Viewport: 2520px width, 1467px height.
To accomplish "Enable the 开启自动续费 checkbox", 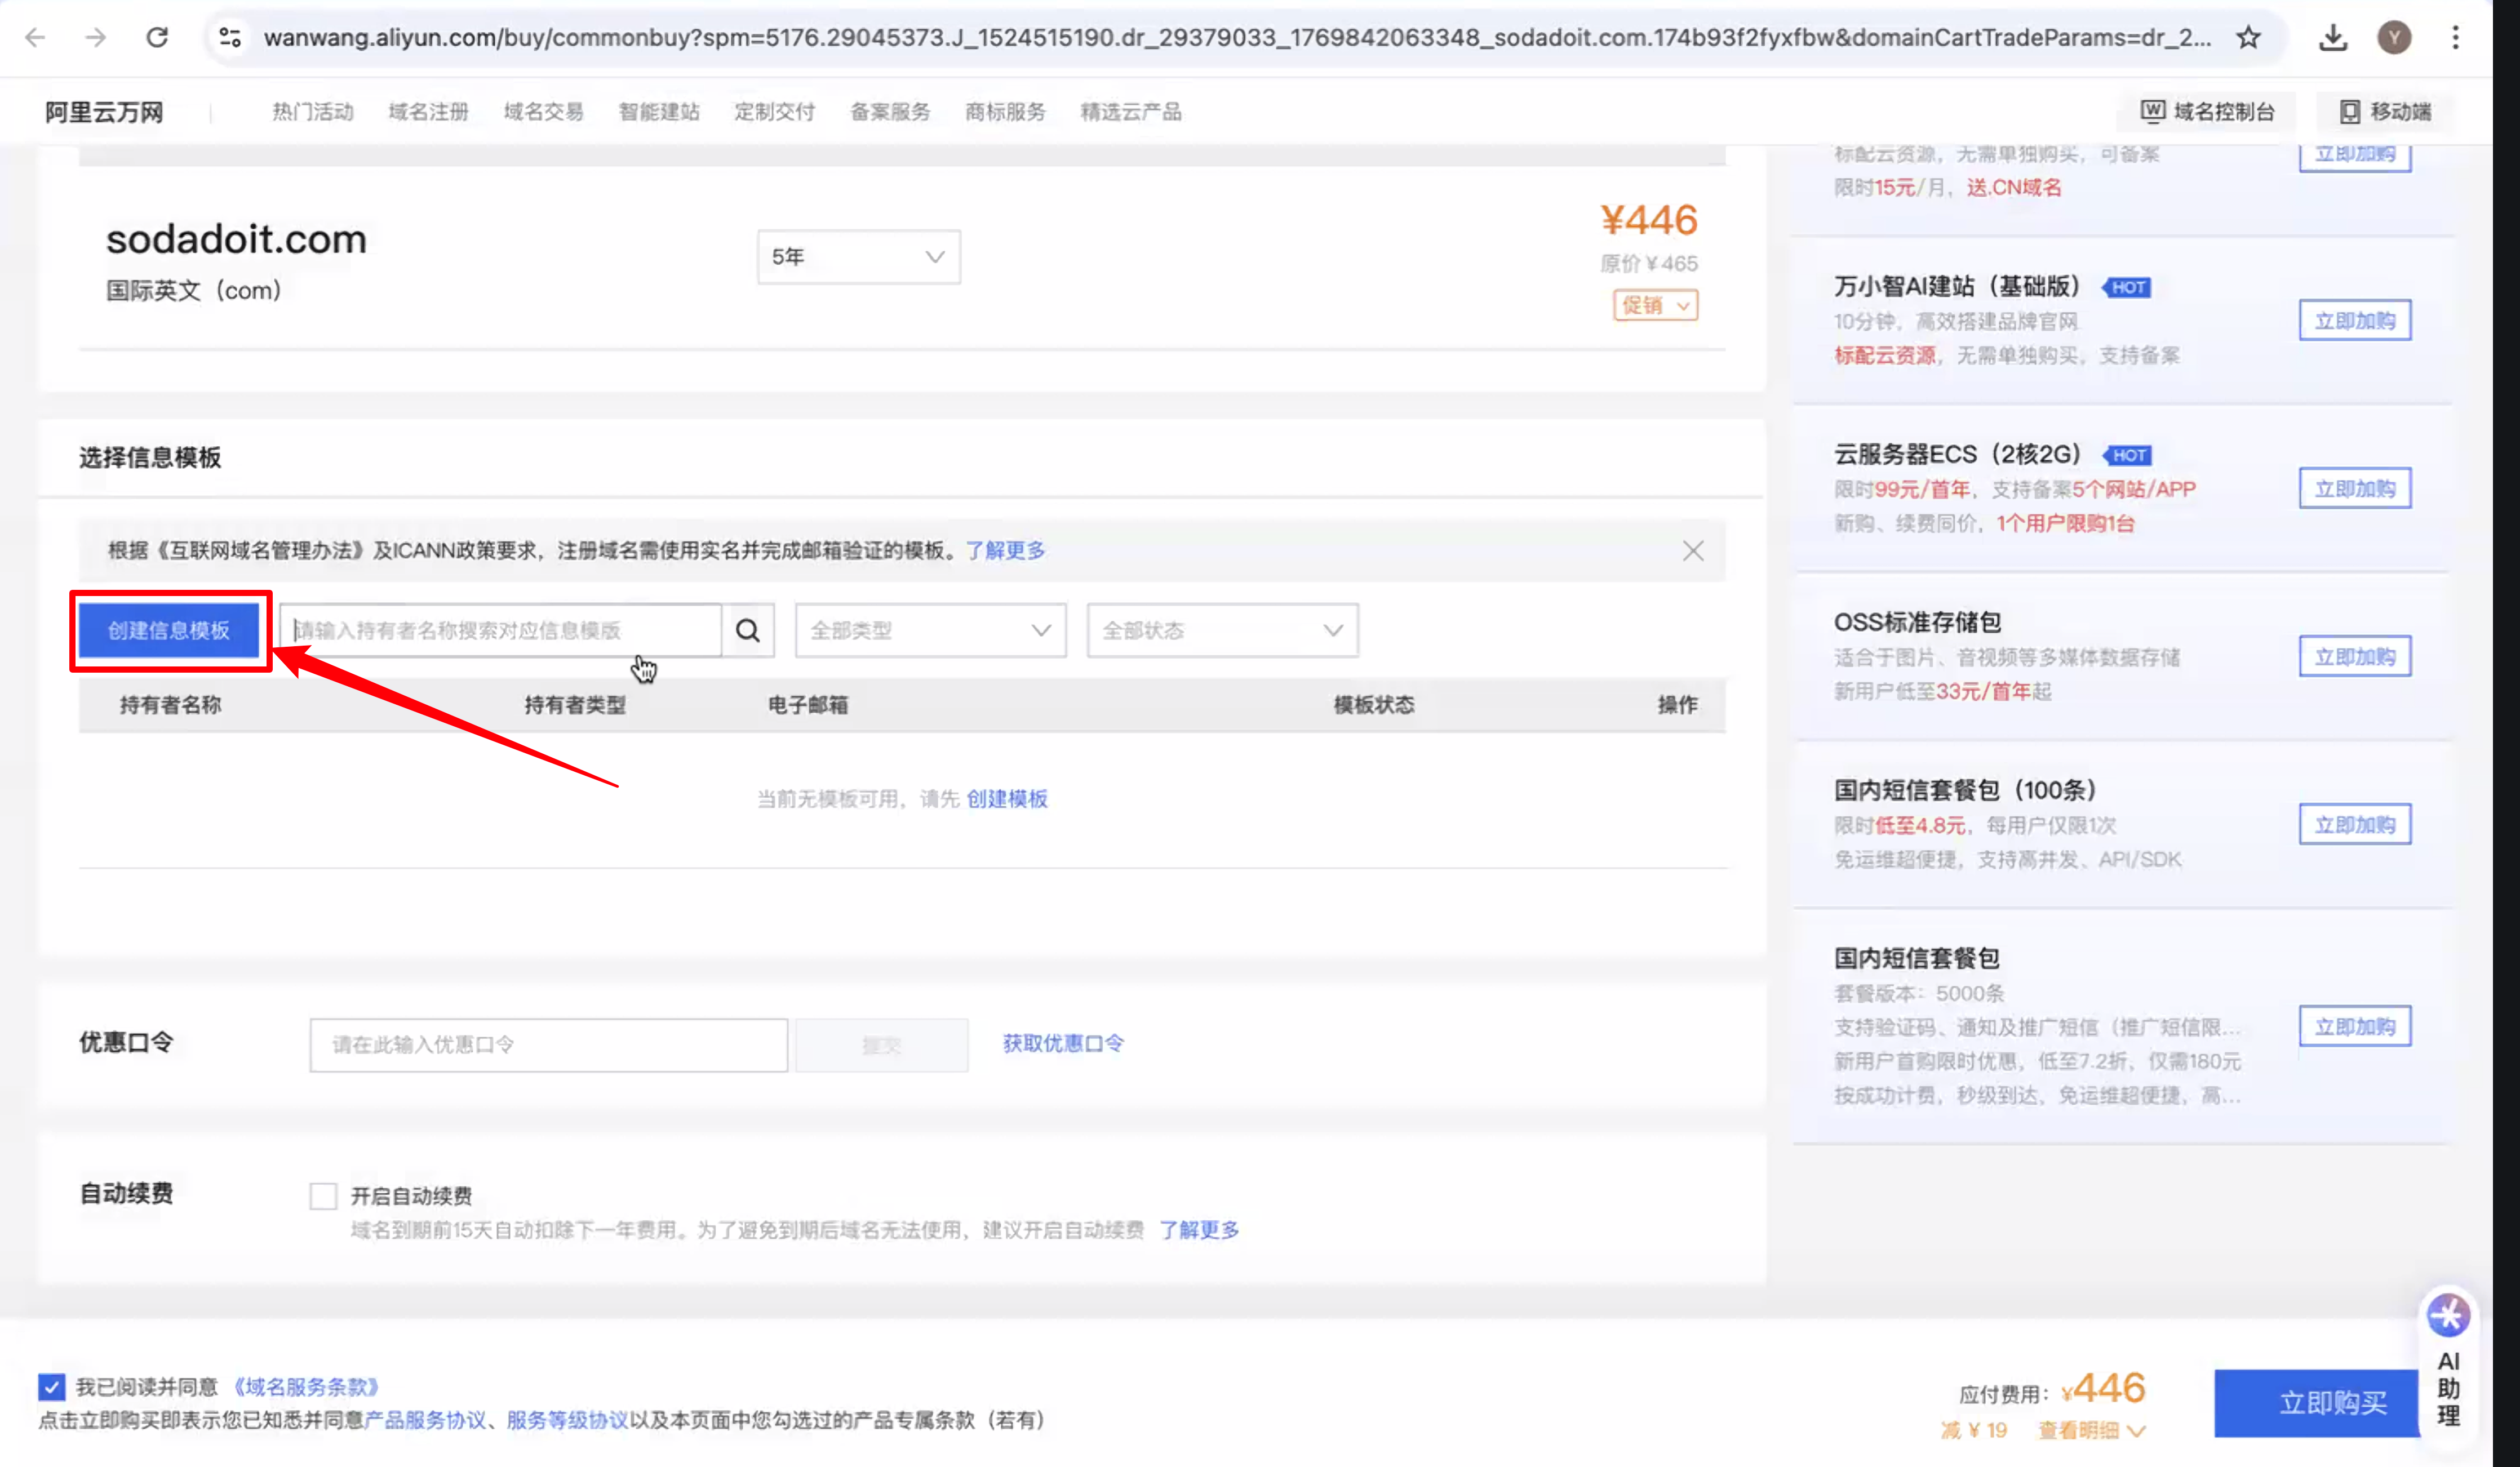I will [x=323, y=1196].
